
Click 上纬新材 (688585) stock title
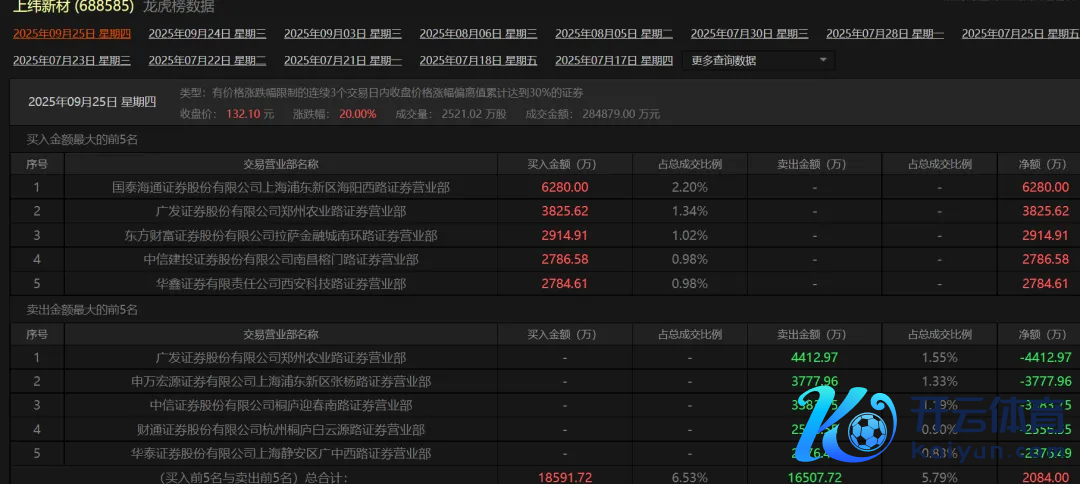point(73,7)
